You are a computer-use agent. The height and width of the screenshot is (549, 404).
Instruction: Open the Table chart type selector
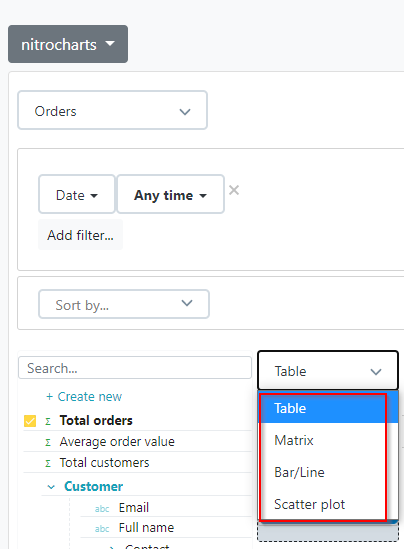[328, 370]
